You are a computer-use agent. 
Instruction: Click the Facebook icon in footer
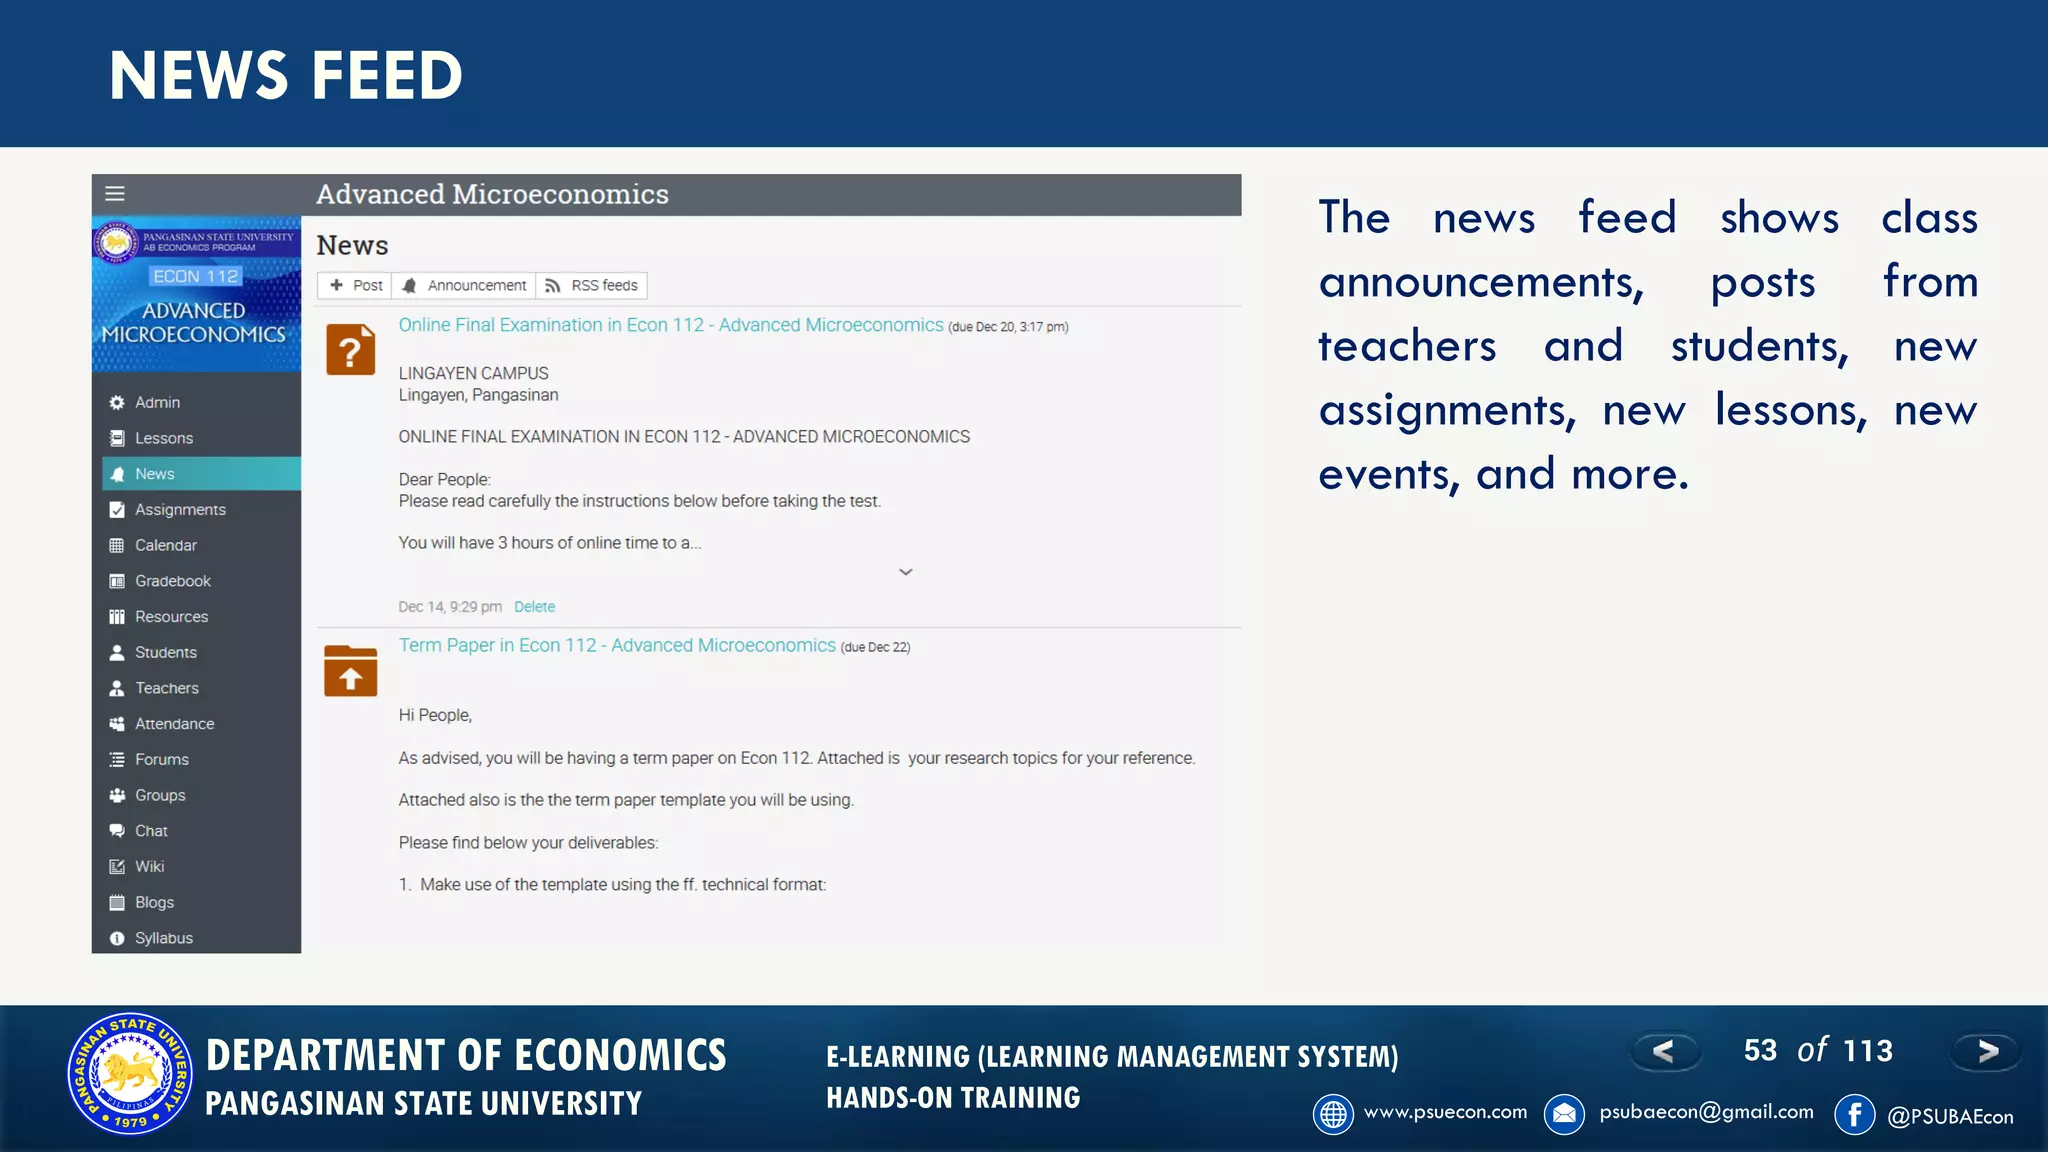click(1855, 1114)
